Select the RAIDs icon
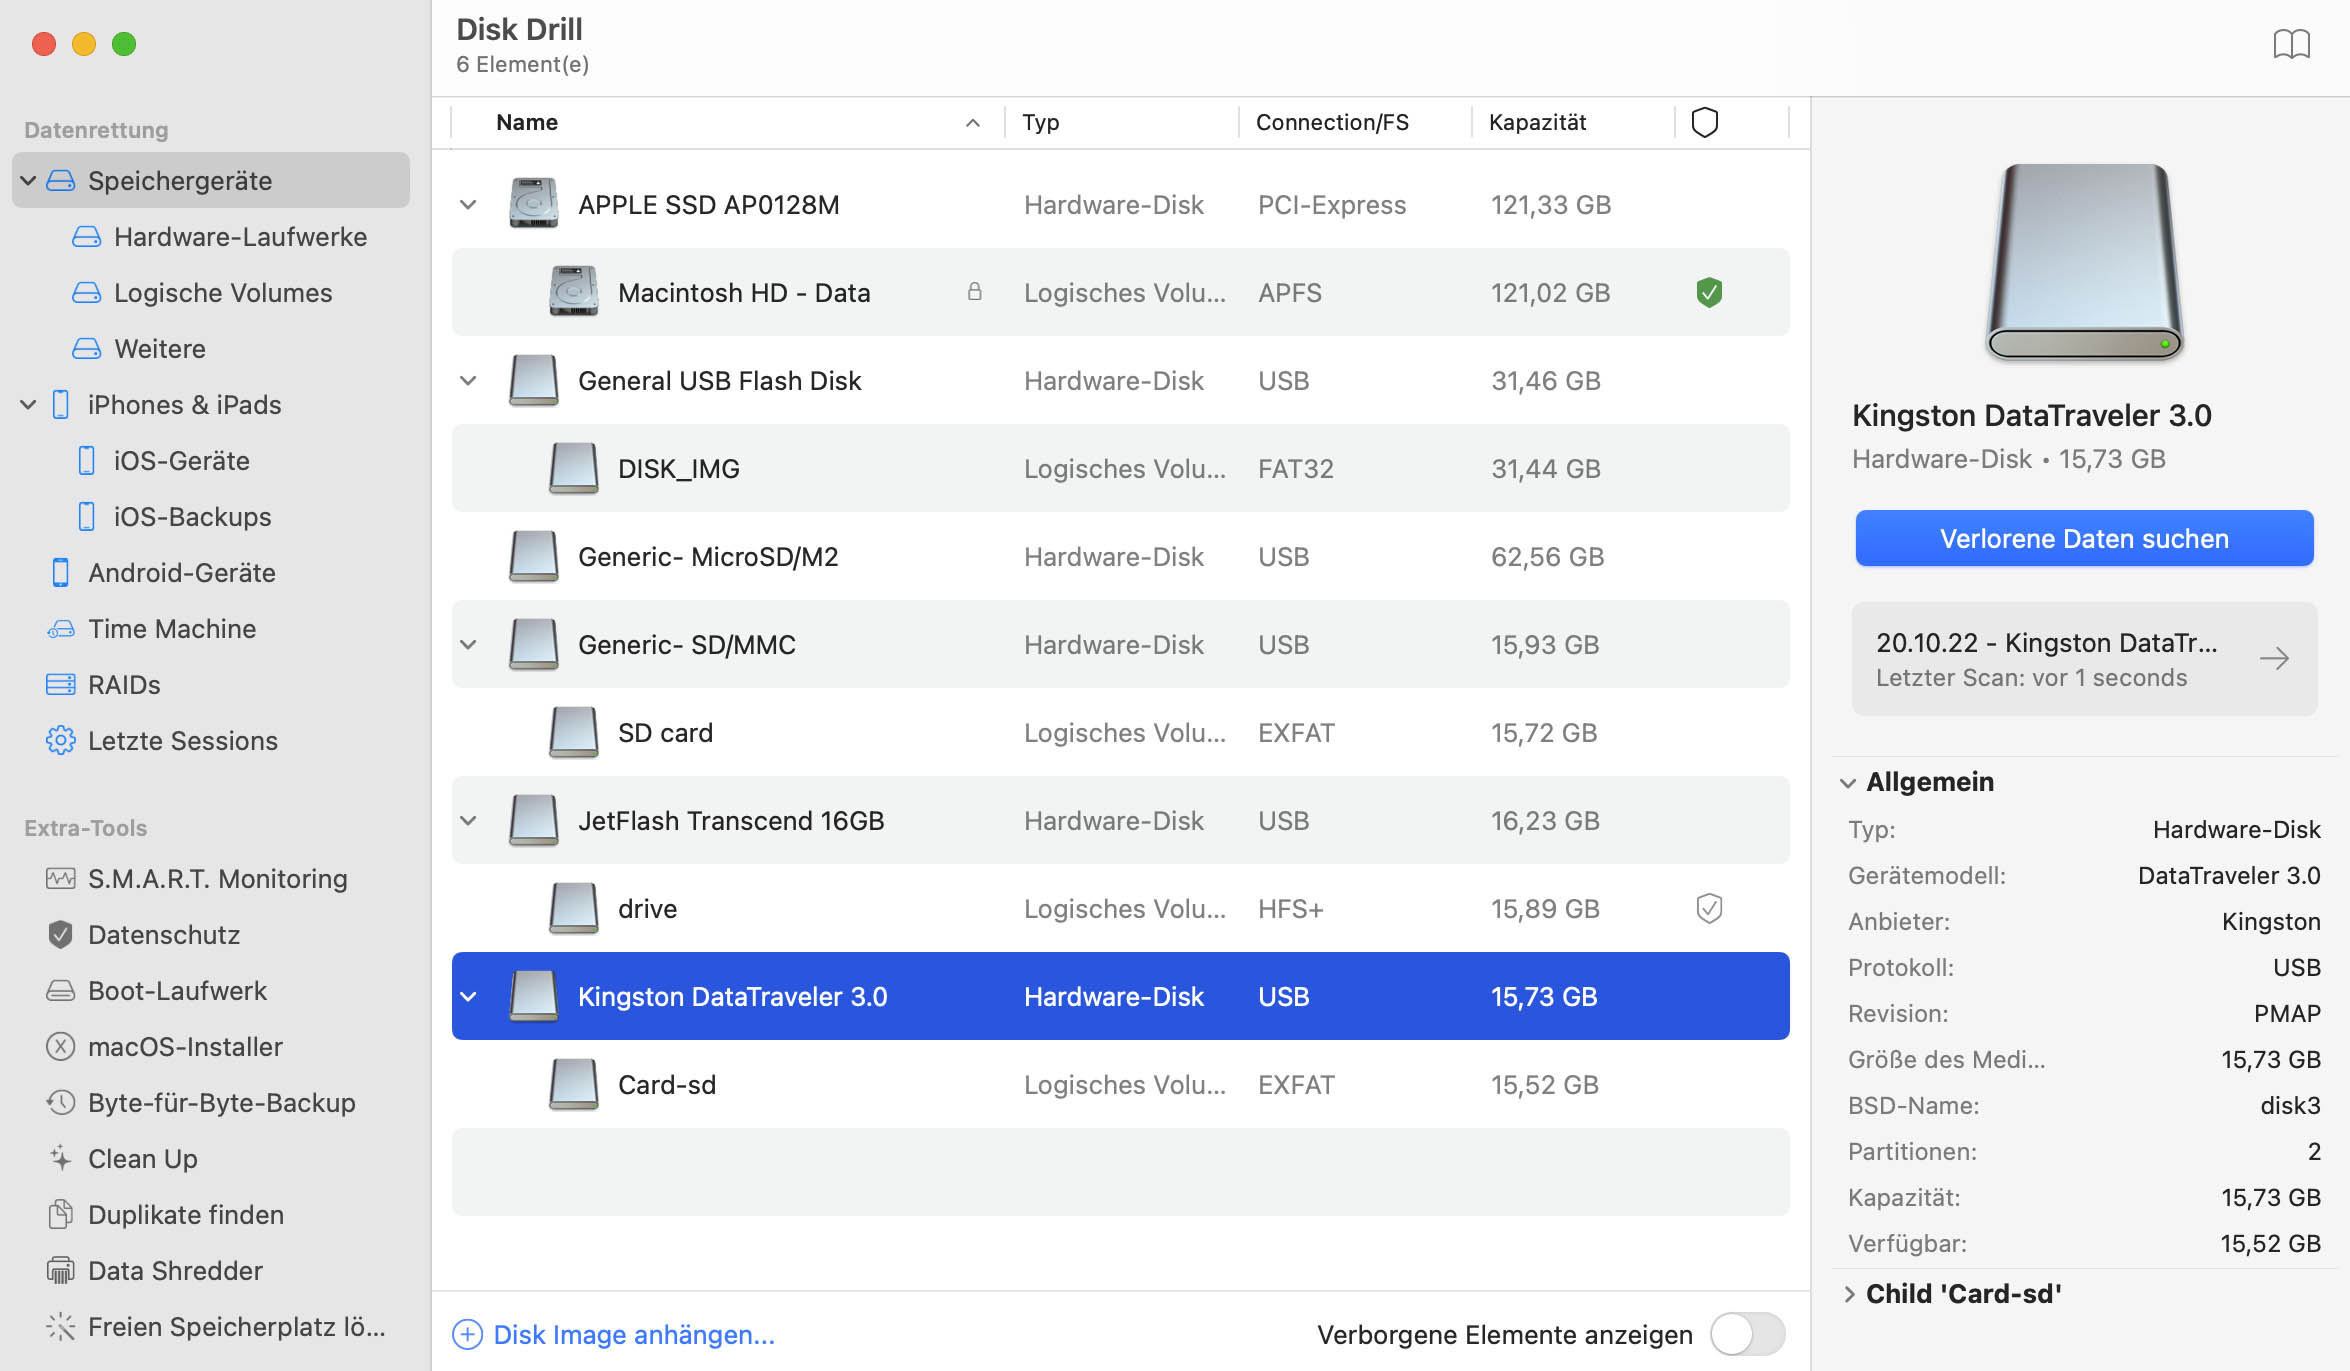This screenshot has height=1371, width=2350. click(x=57, y=684)
